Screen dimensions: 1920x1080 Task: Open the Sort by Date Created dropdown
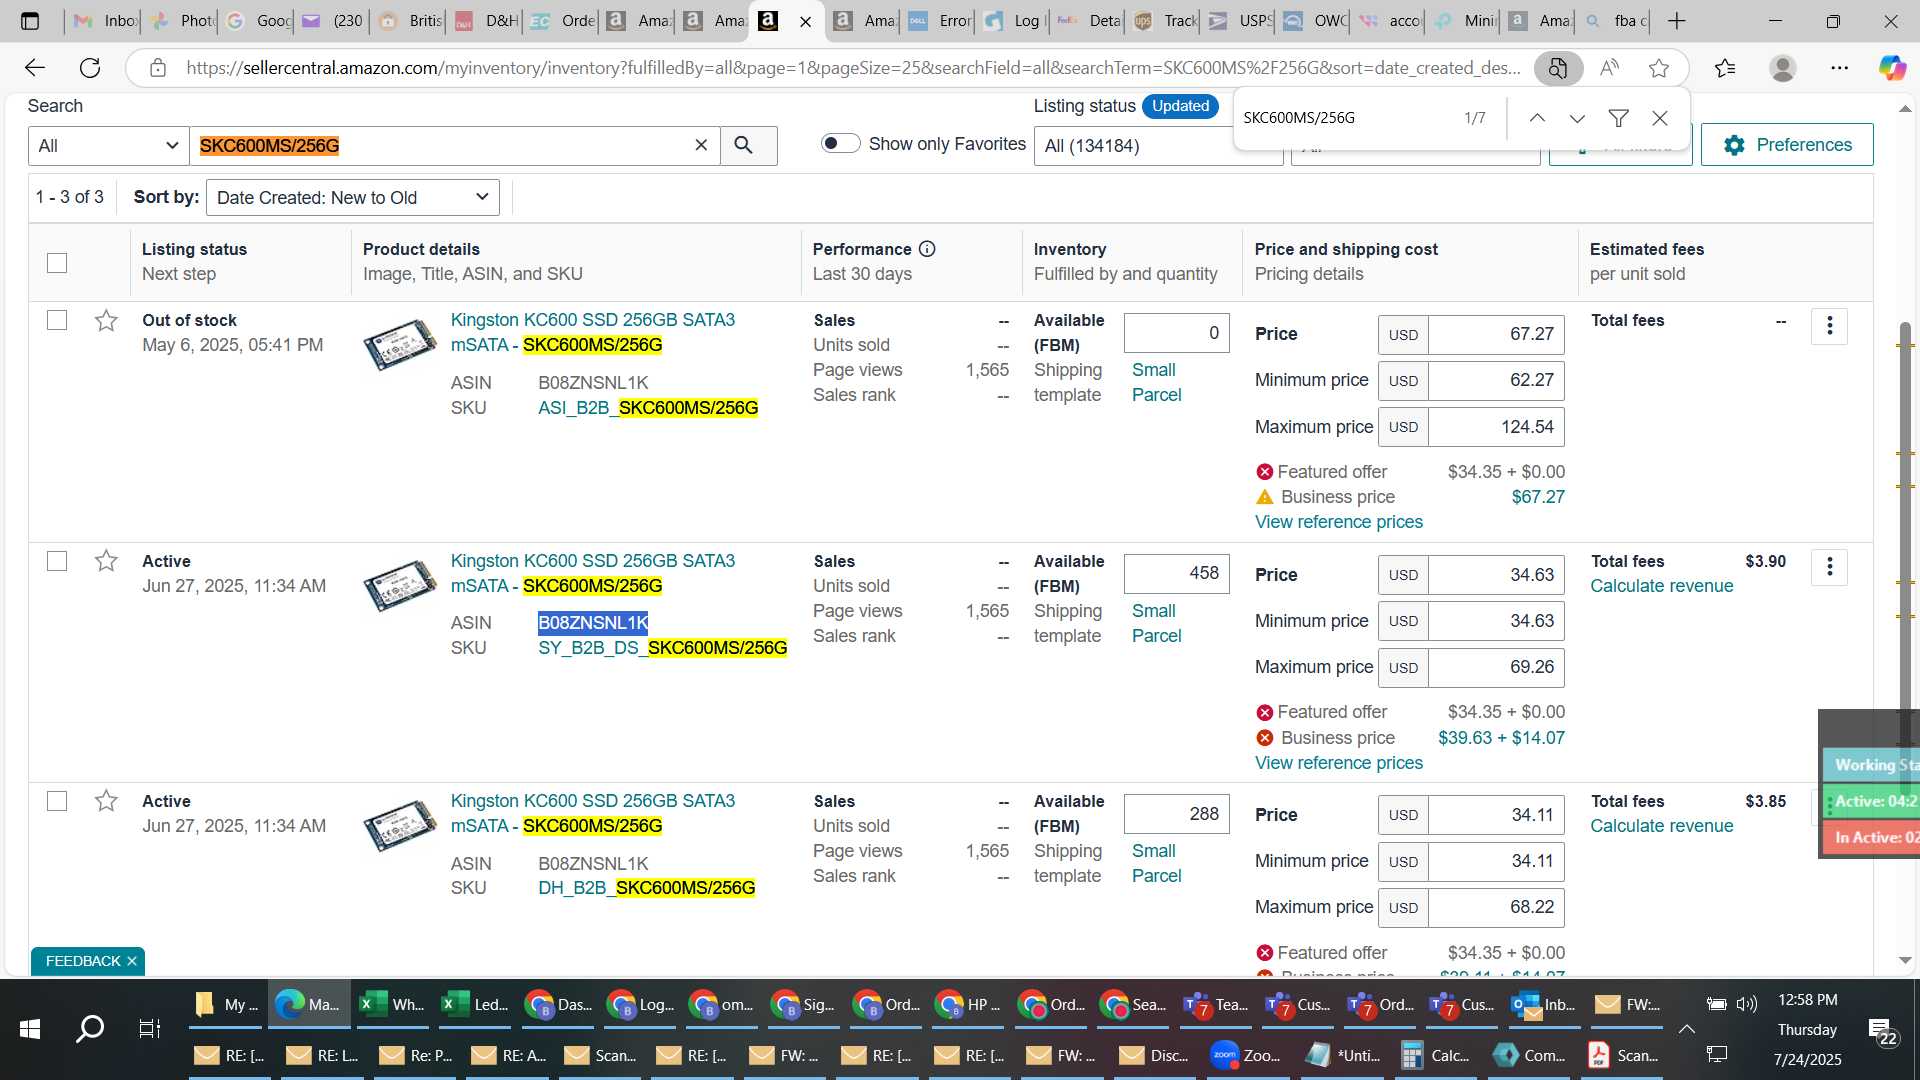352,198
